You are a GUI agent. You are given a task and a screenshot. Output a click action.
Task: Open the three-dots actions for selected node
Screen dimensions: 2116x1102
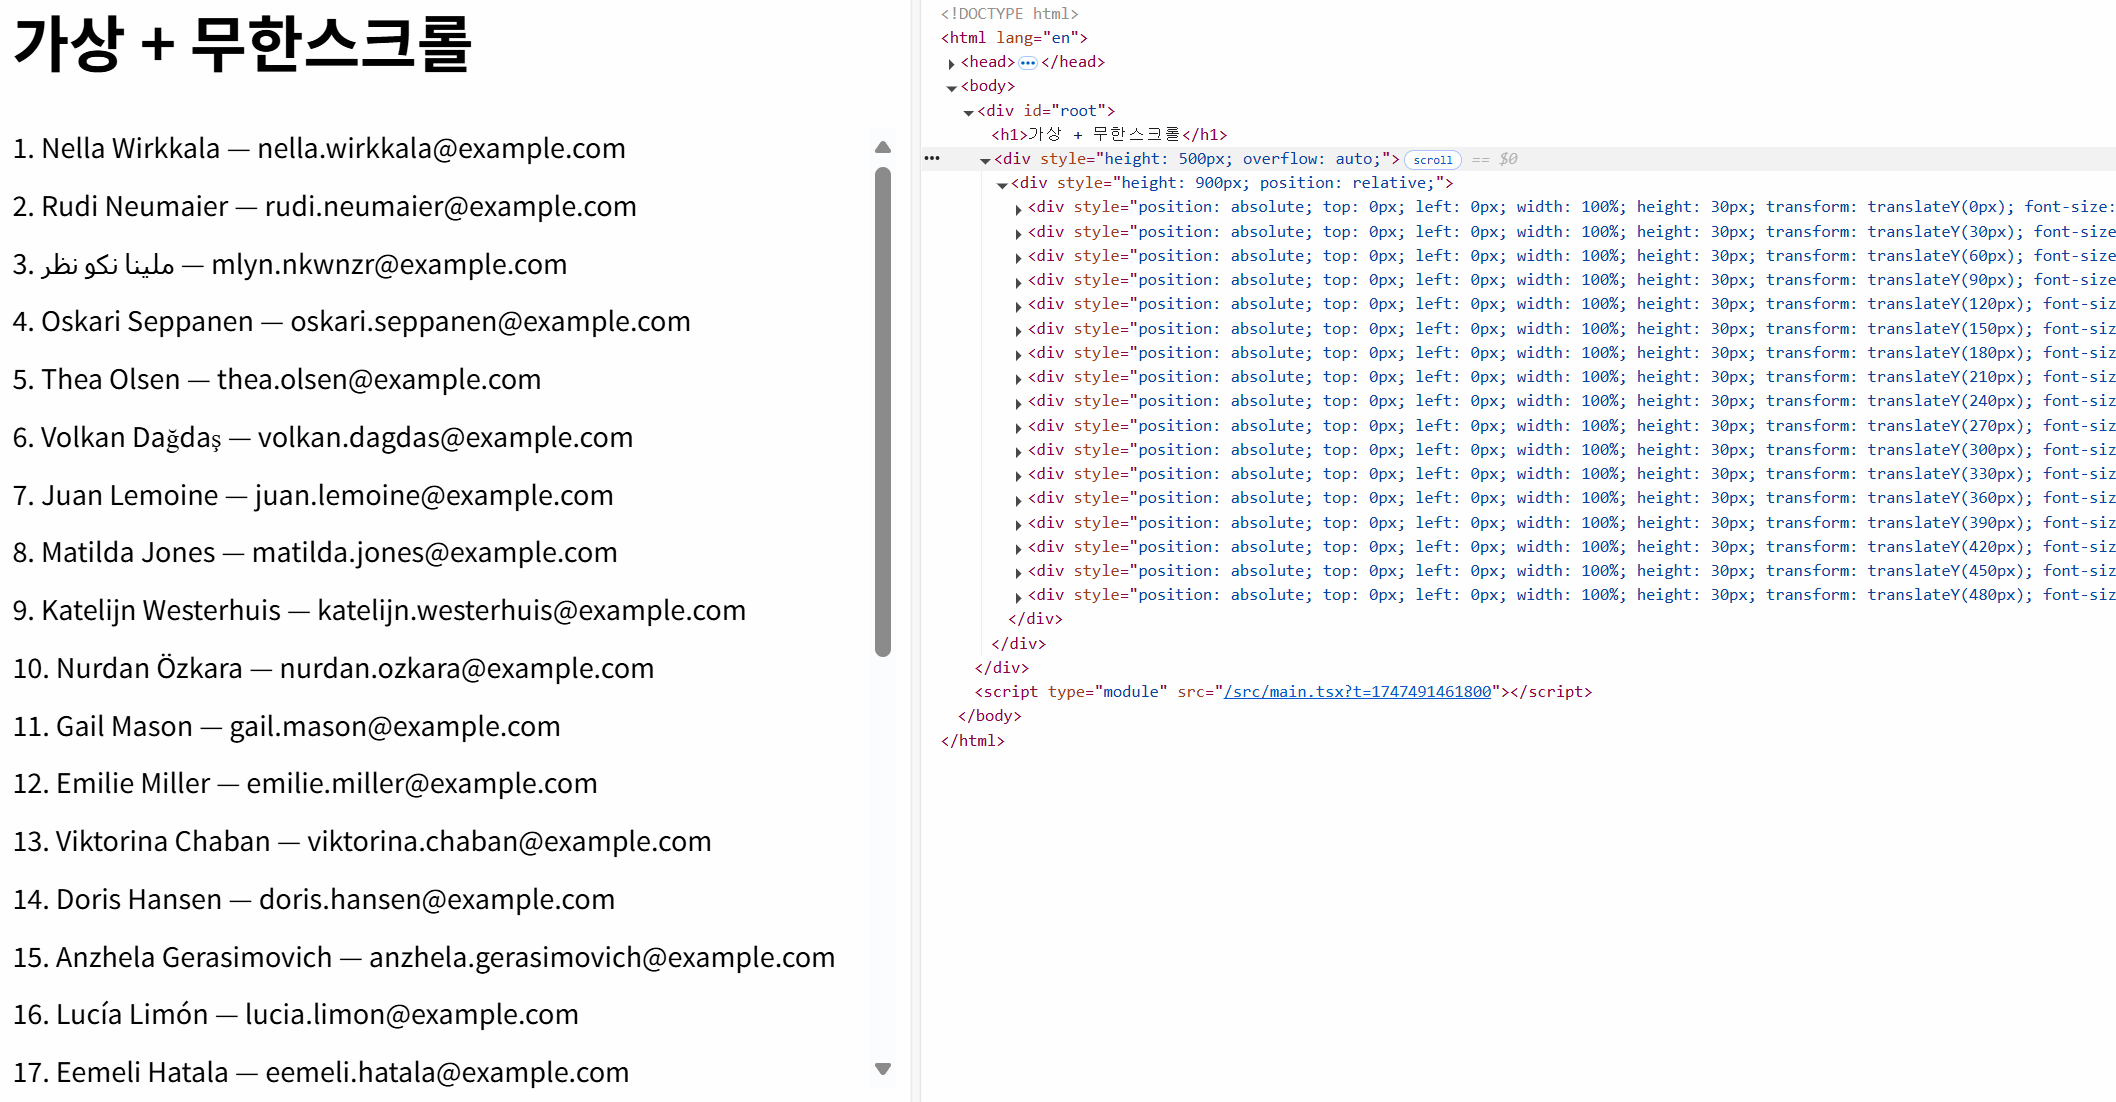tap(932, 159)
